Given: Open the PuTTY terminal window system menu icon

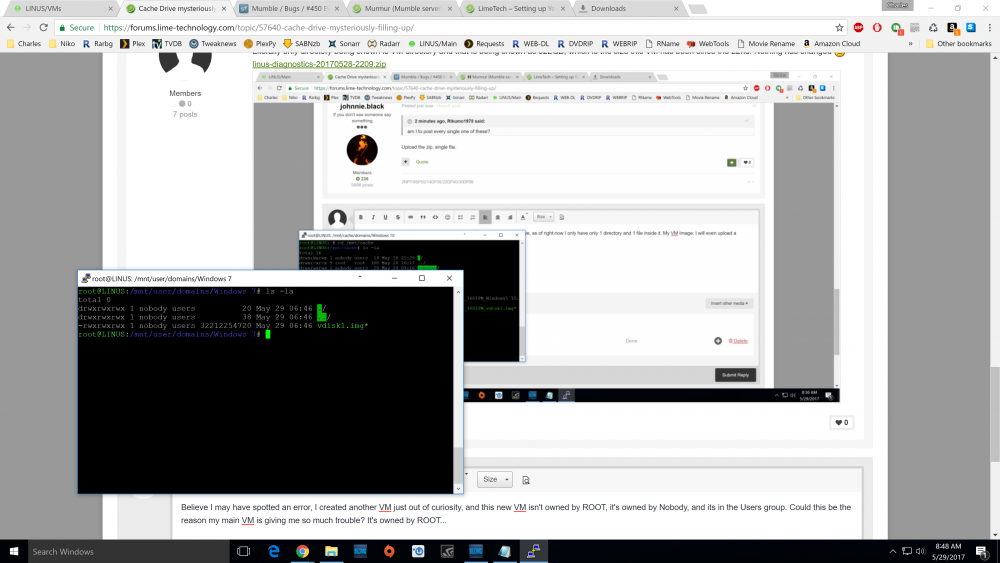Looking at the screenshot, I should click(x=85, y=279).
